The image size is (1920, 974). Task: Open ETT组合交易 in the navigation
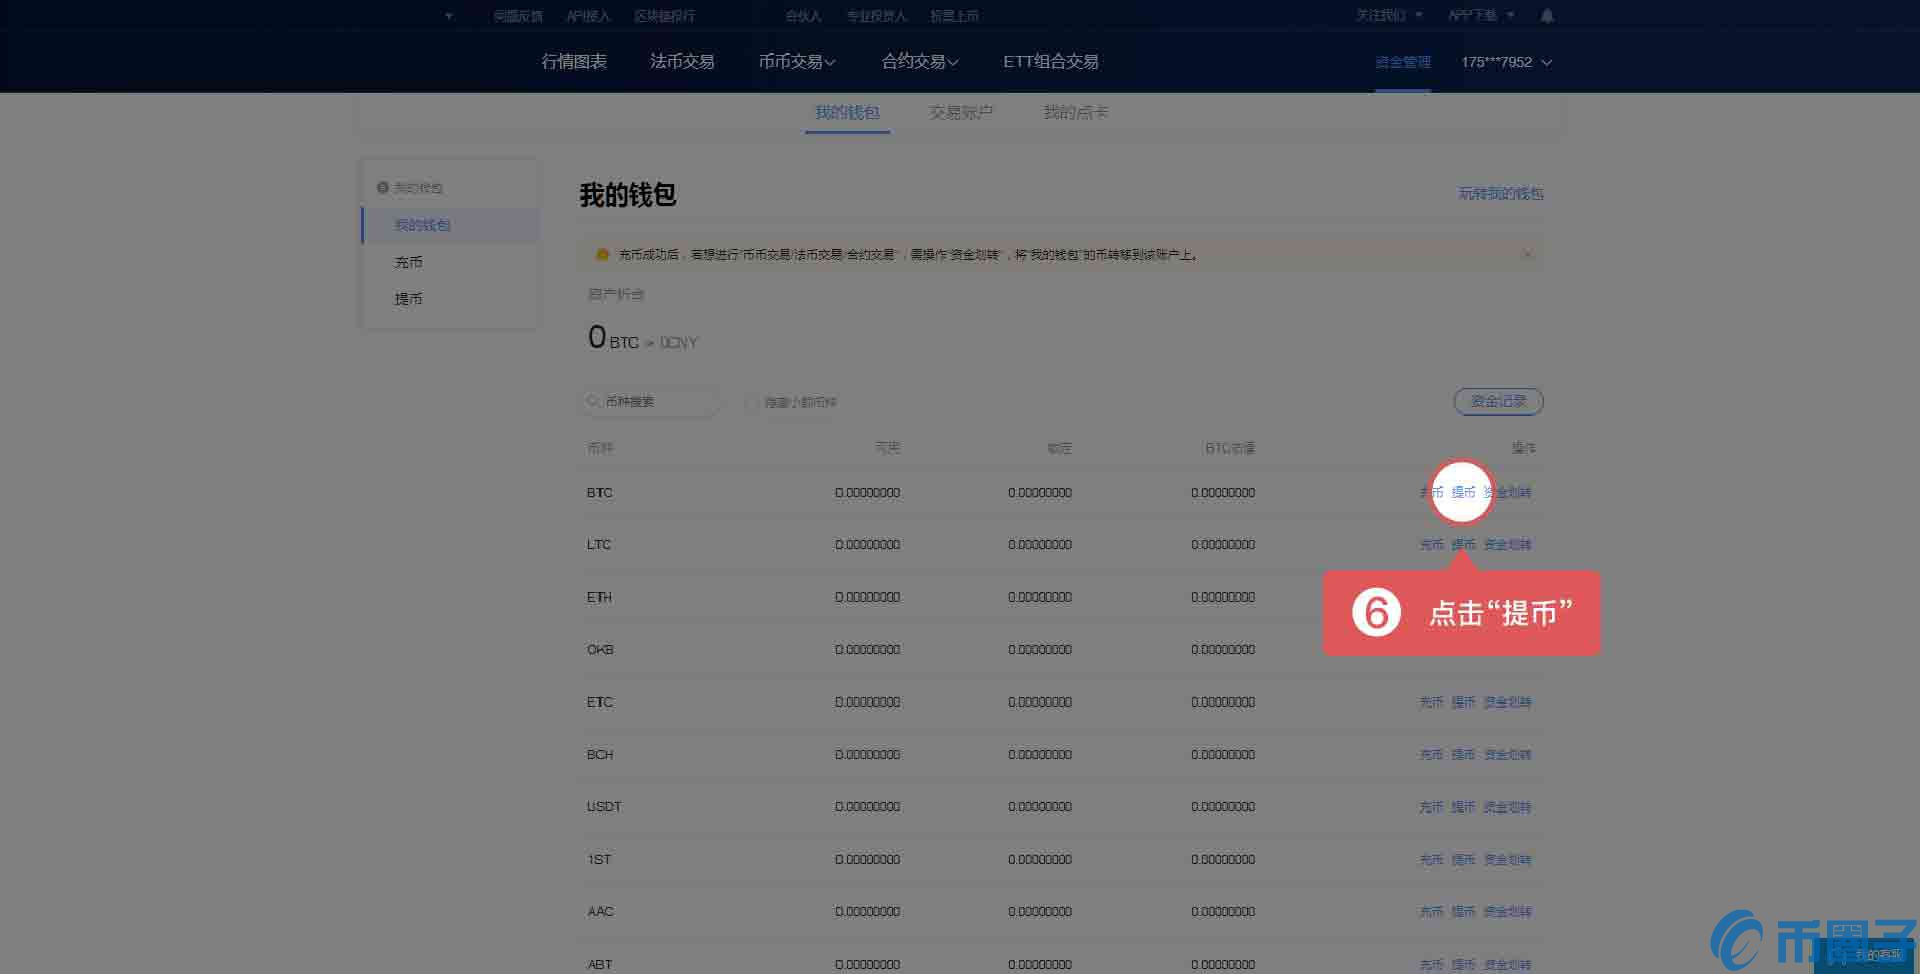coord(1051,61)
